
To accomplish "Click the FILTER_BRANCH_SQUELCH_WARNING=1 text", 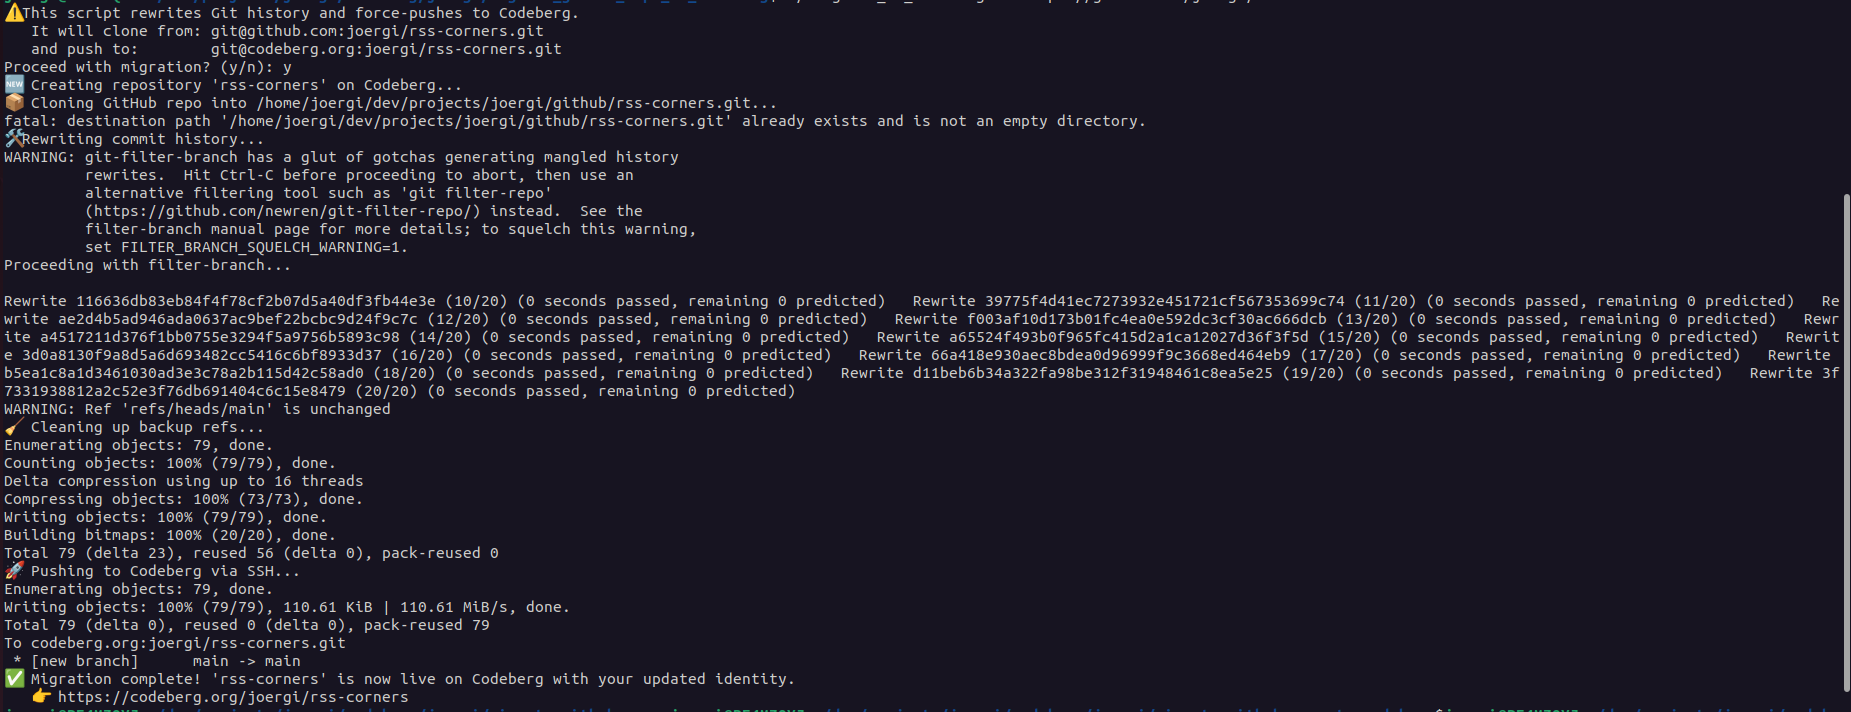I will pos(246,247).
